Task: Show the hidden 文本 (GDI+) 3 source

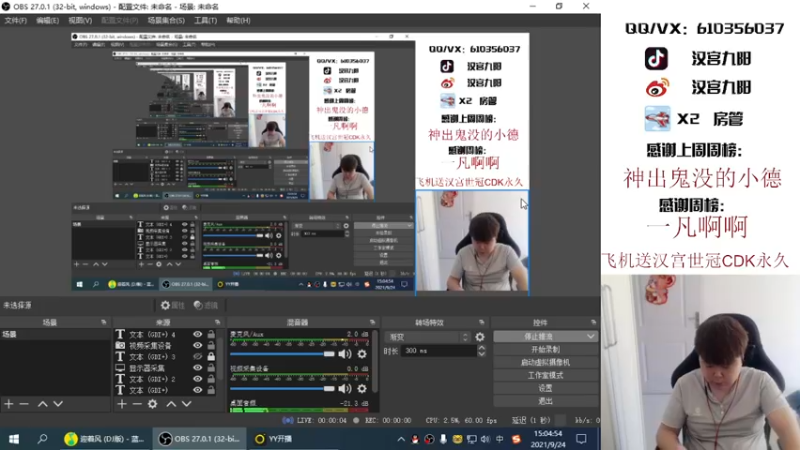Action: (x=197, y=357)
